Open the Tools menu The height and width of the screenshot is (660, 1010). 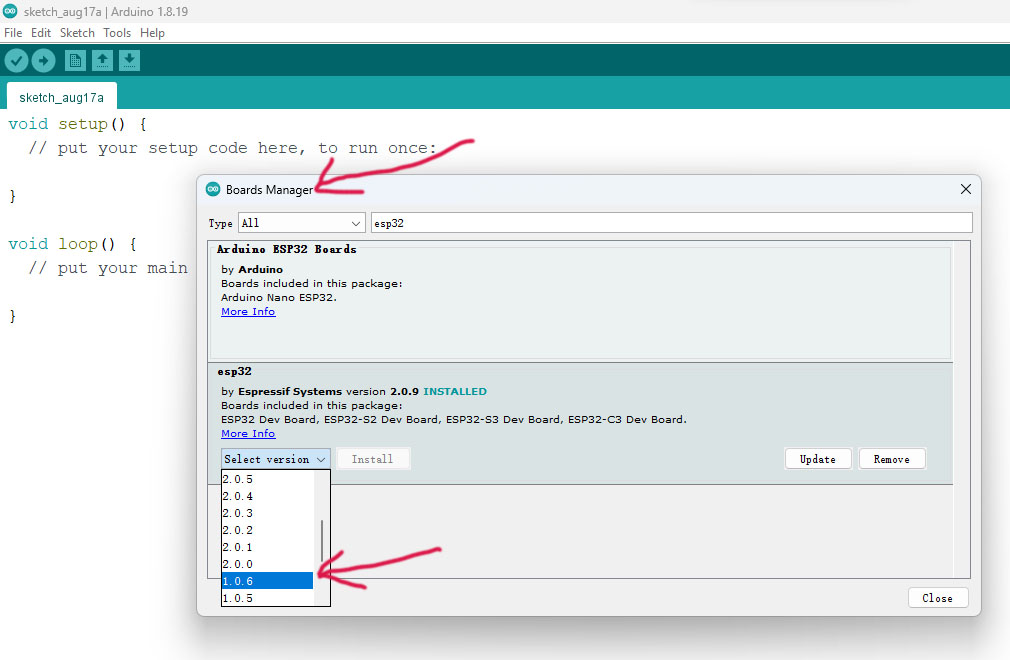tap(117, 33)
